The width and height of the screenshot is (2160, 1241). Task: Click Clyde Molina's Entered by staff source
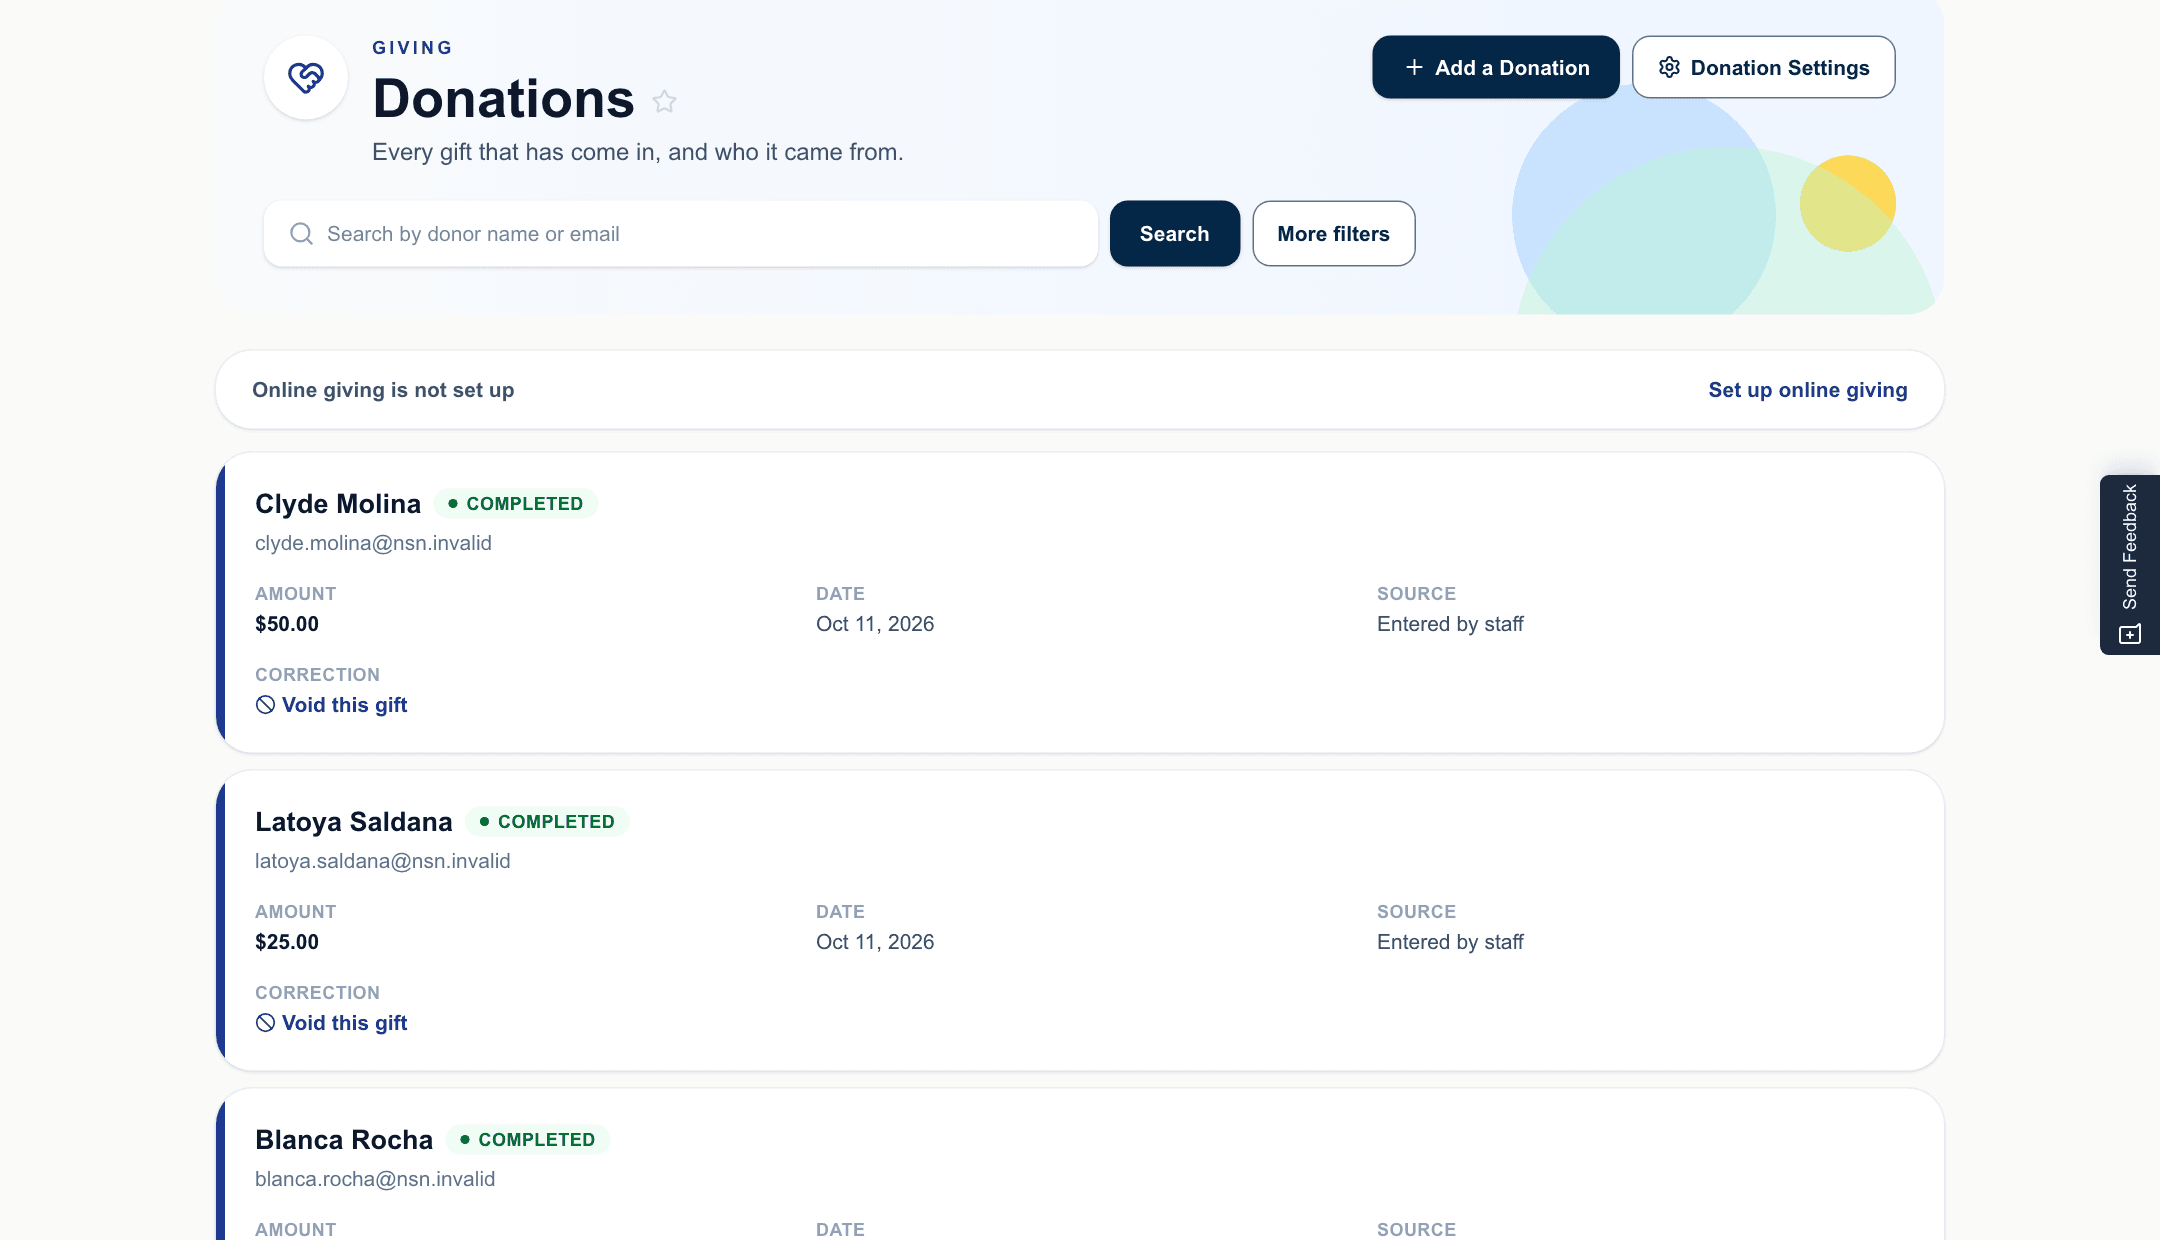pyautogui.click(x=1450, y=624)
